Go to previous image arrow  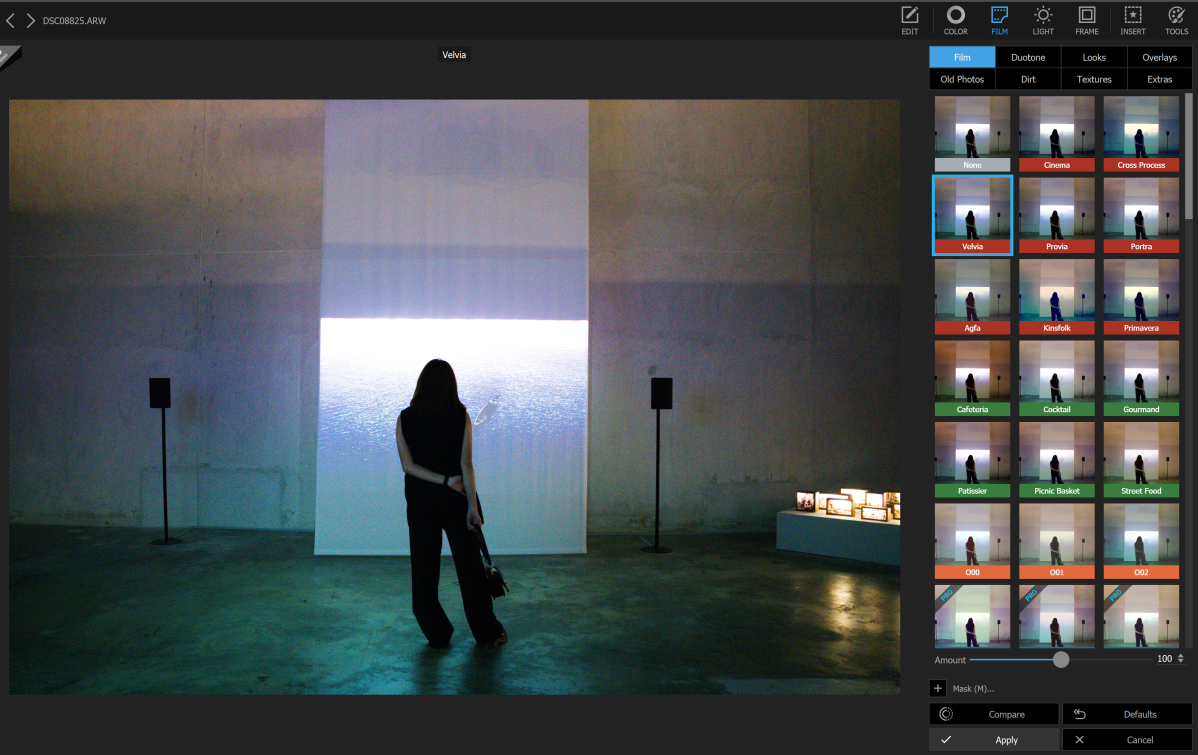[x=10, y=20]
